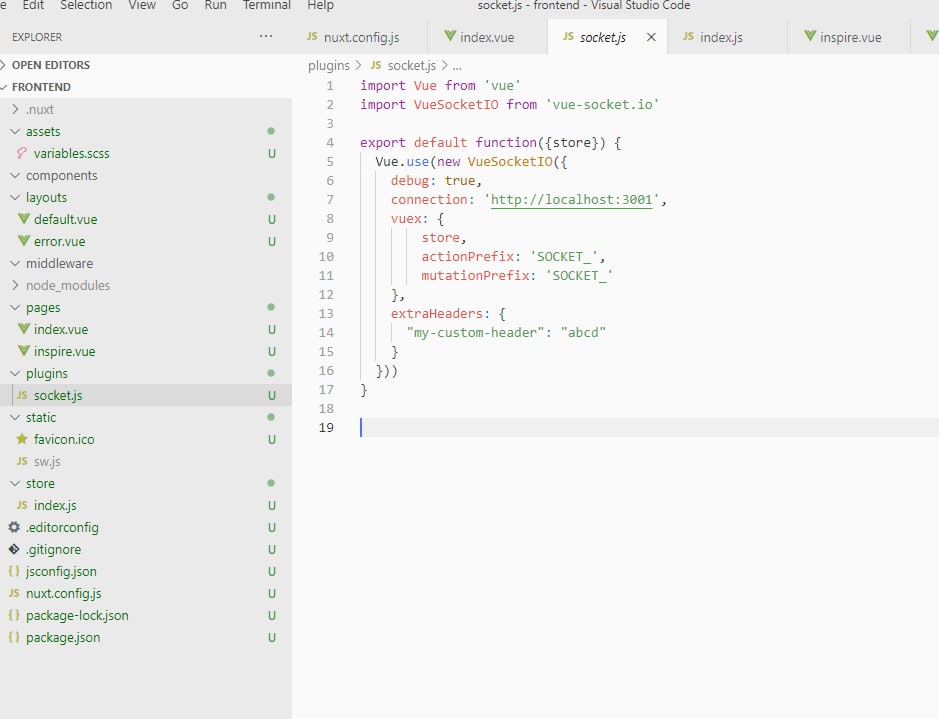Click the braces icon beside package.json
This screenshot has width=939, height=719.
[x=14, y=638]
